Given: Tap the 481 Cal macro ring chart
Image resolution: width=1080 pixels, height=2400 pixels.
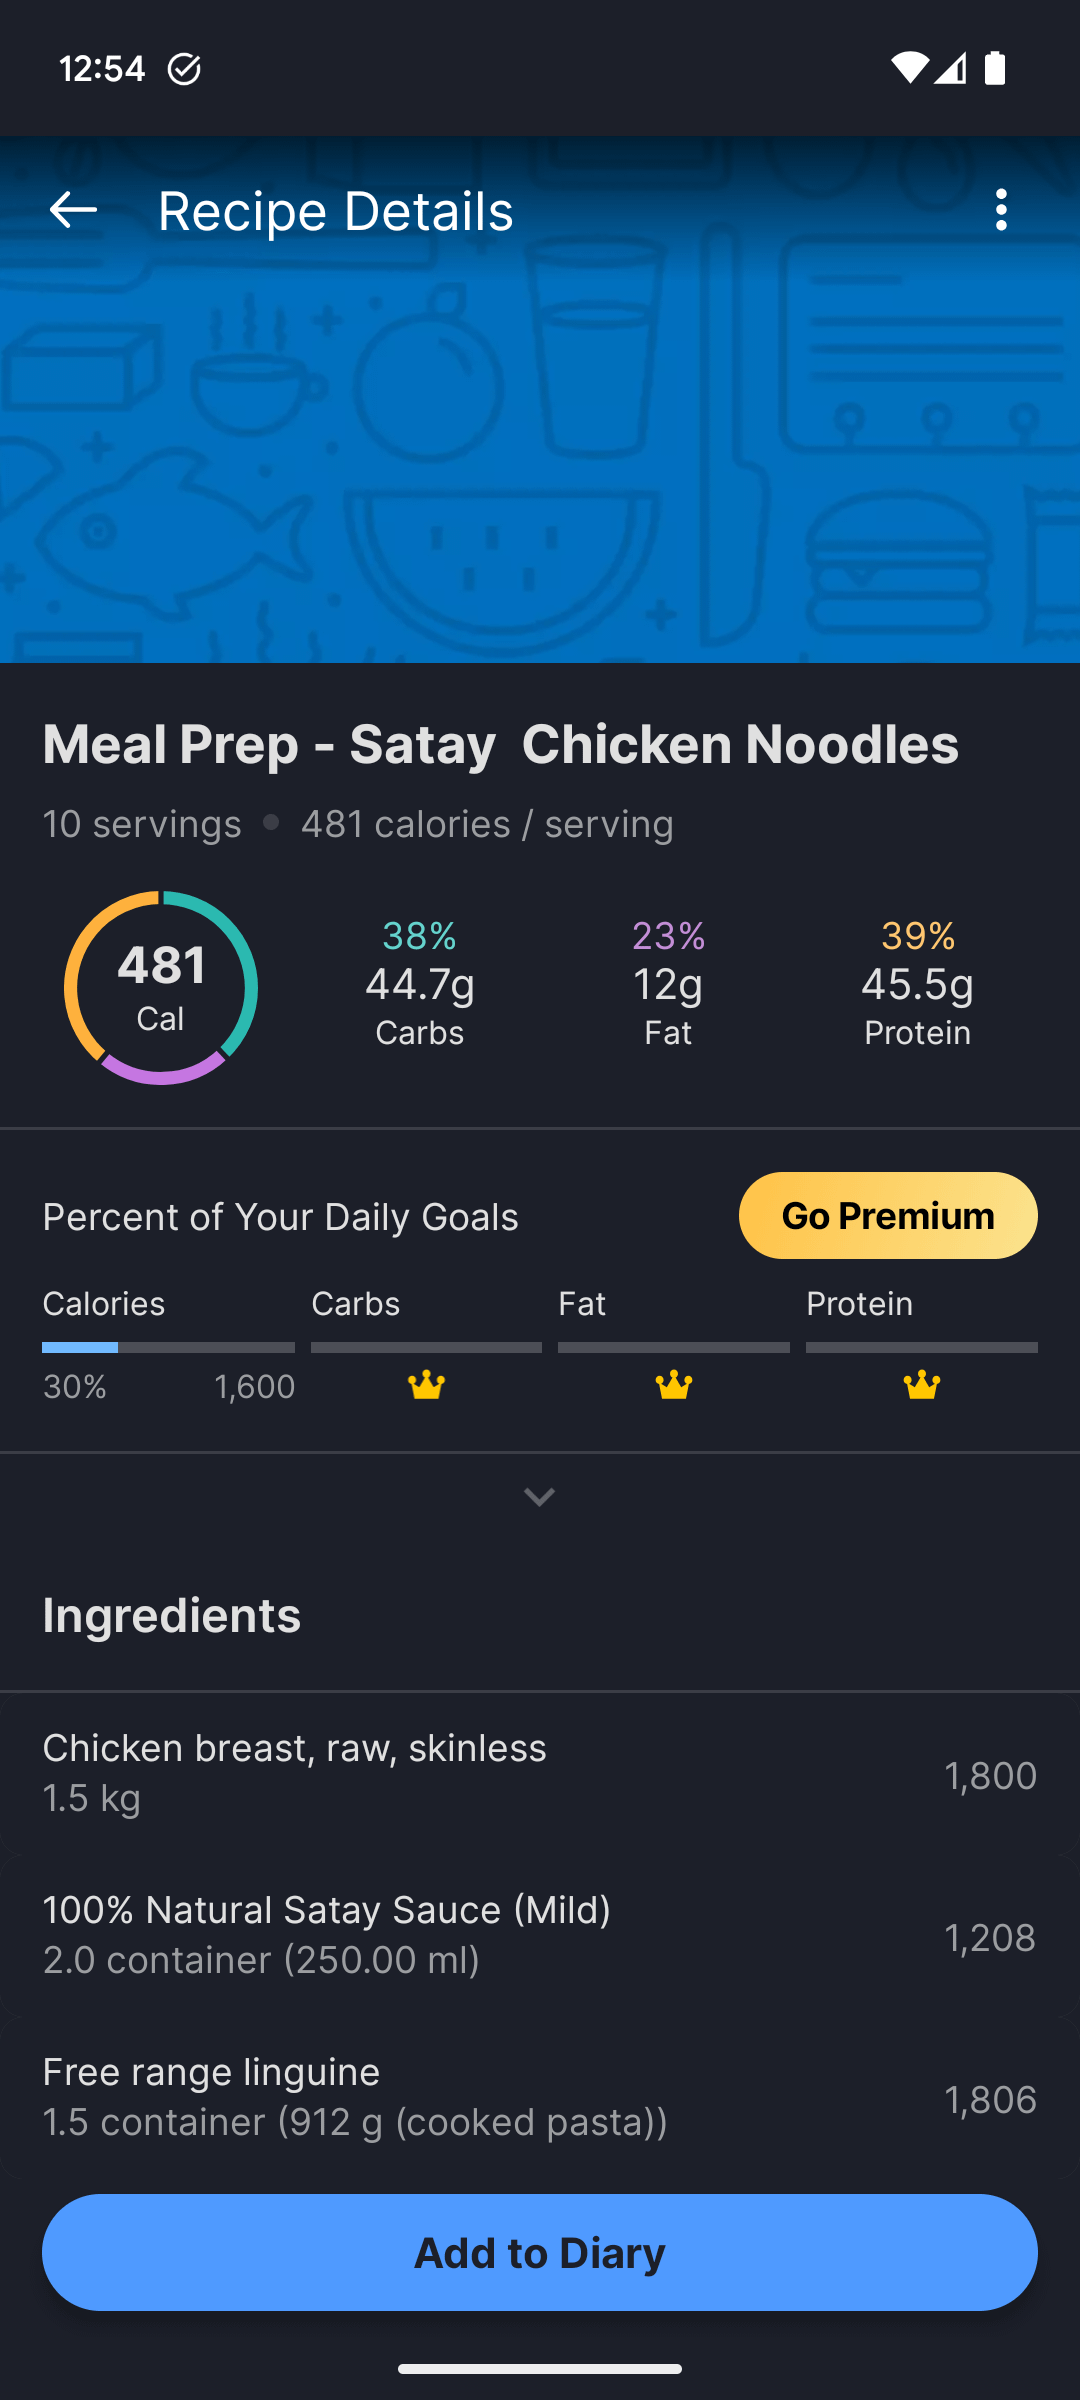Looking at the screenshot, I should [x=161, y=988].
